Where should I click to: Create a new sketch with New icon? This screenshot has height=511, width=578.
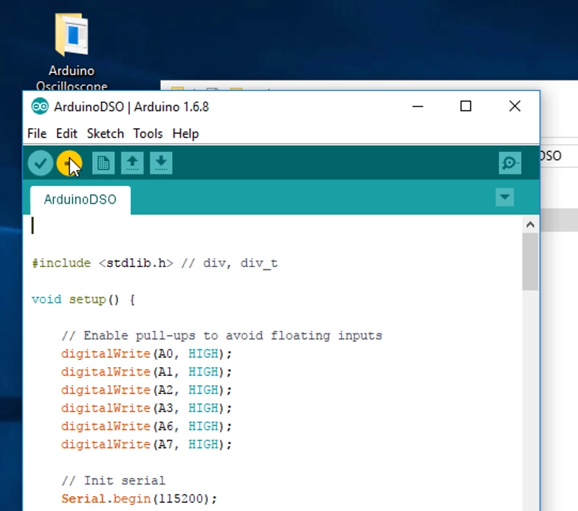click(103, 163)
